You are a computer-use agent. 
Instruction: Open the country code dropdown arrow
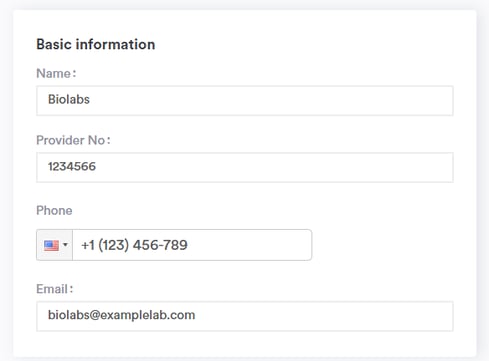[x=65, y=245]
